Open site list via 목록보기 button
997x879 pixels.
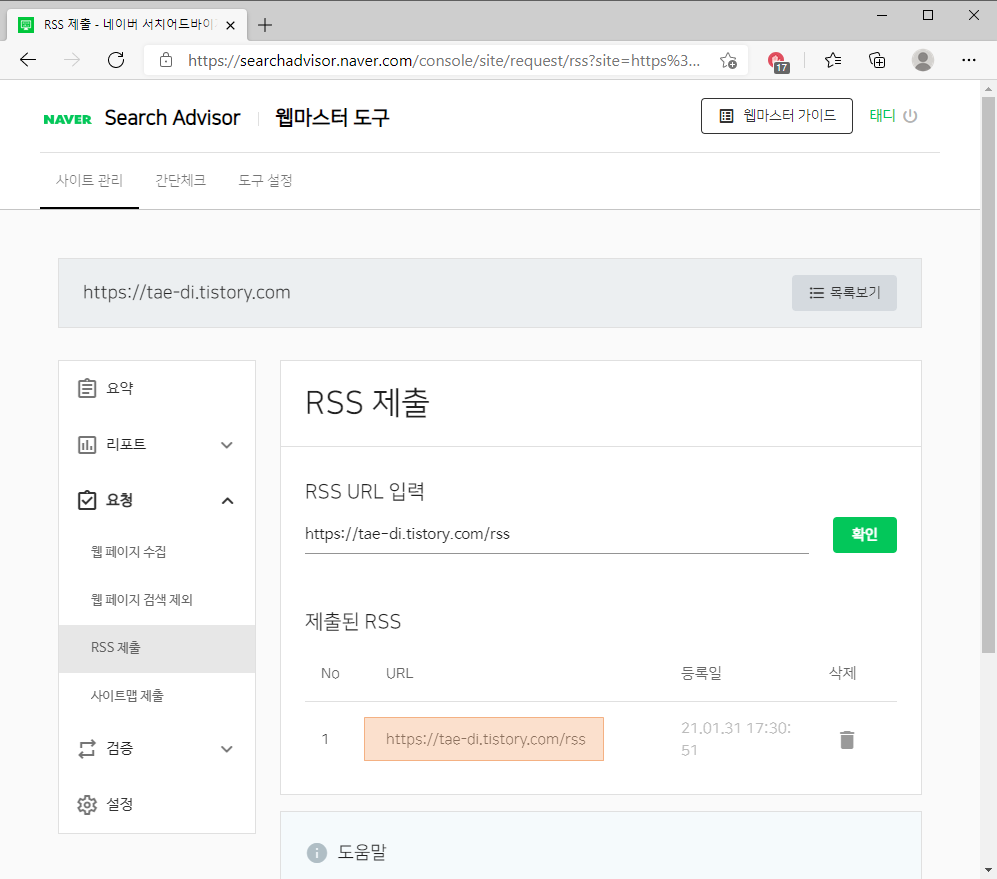(844, 292)
